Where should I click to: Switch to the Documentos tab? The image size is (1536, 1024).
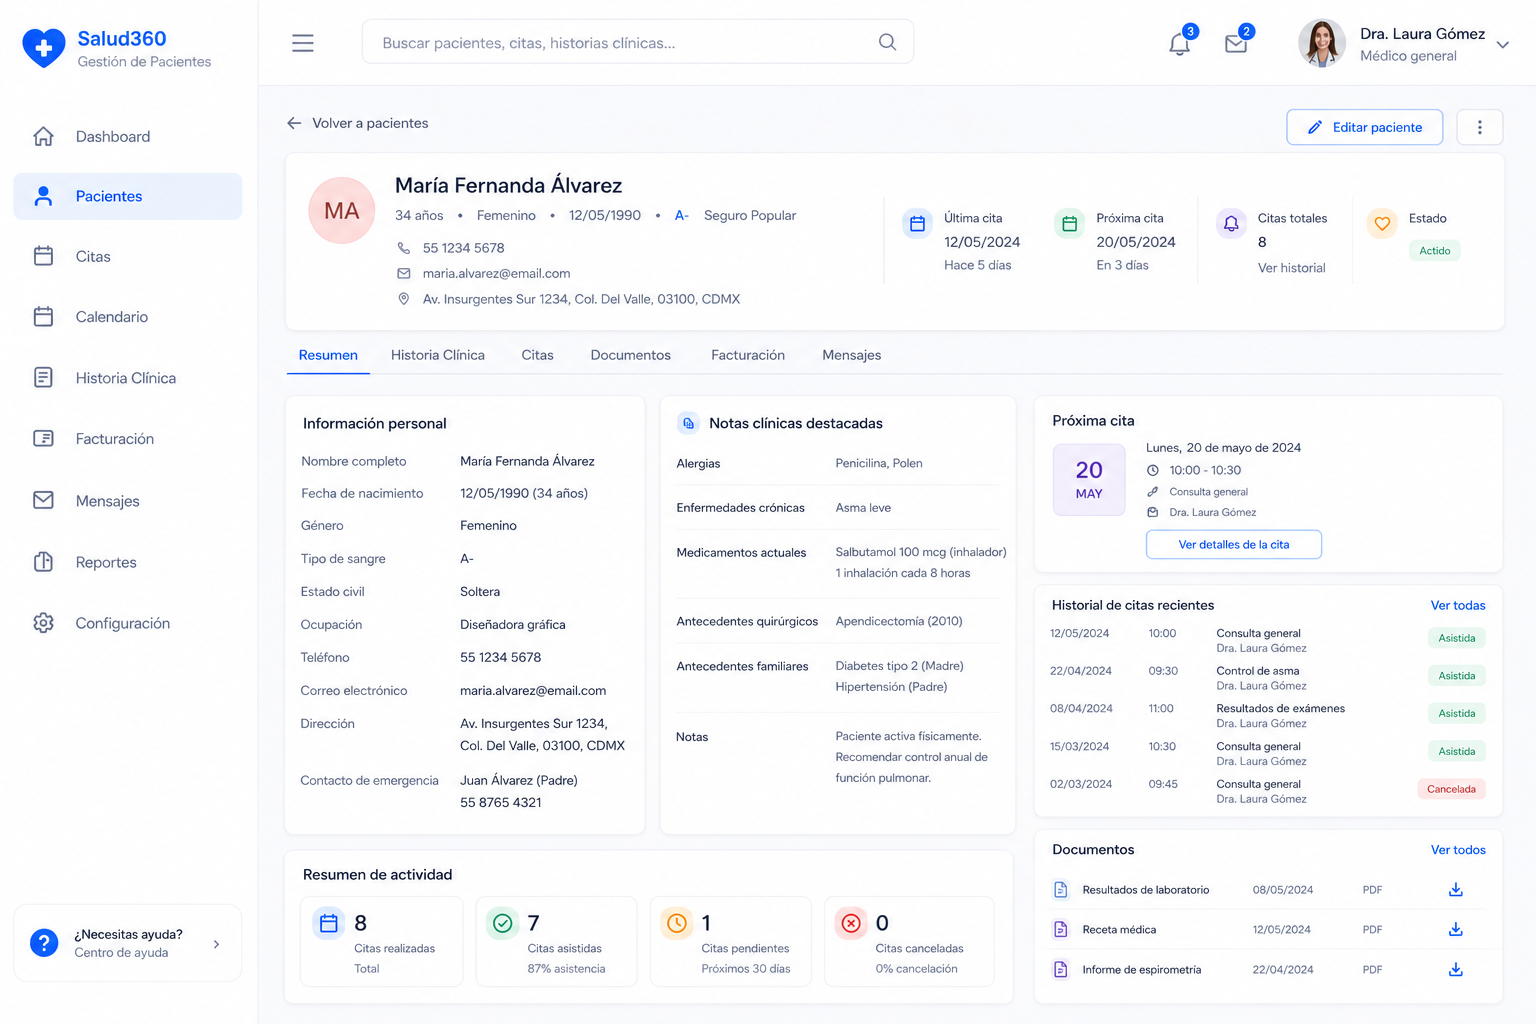pos(631,355)
